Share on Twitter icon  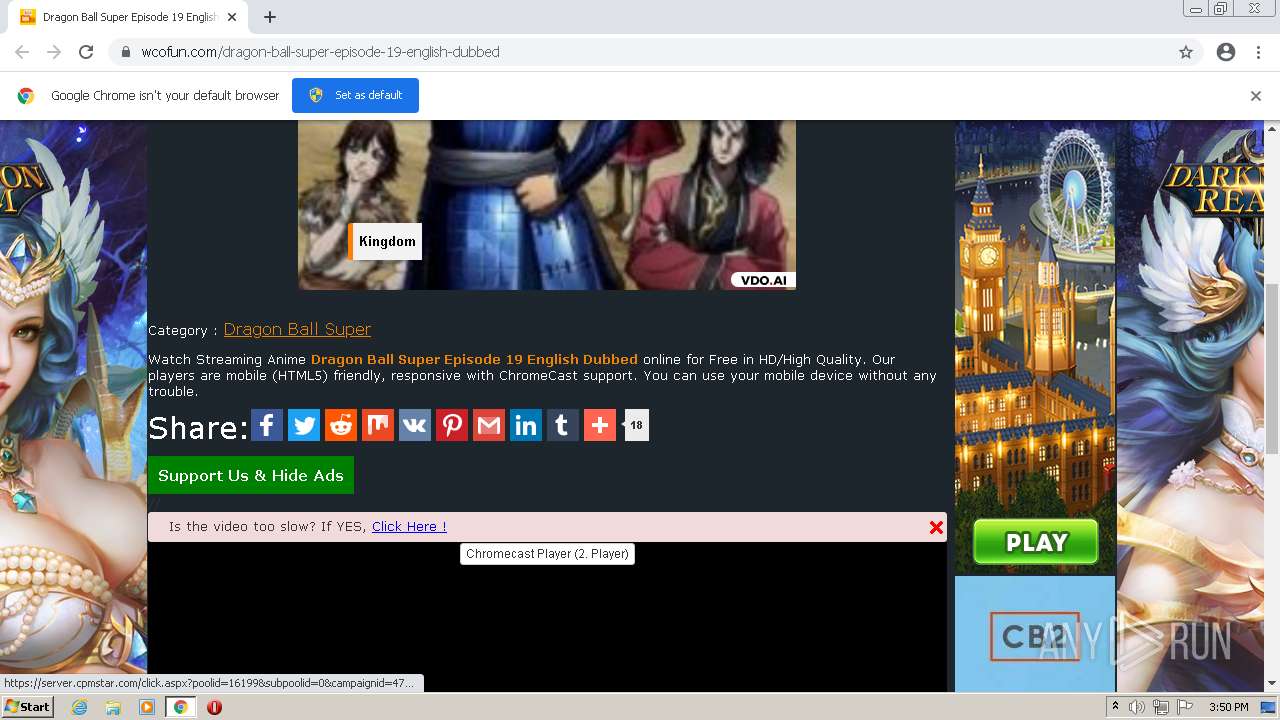tap(304, 425)
